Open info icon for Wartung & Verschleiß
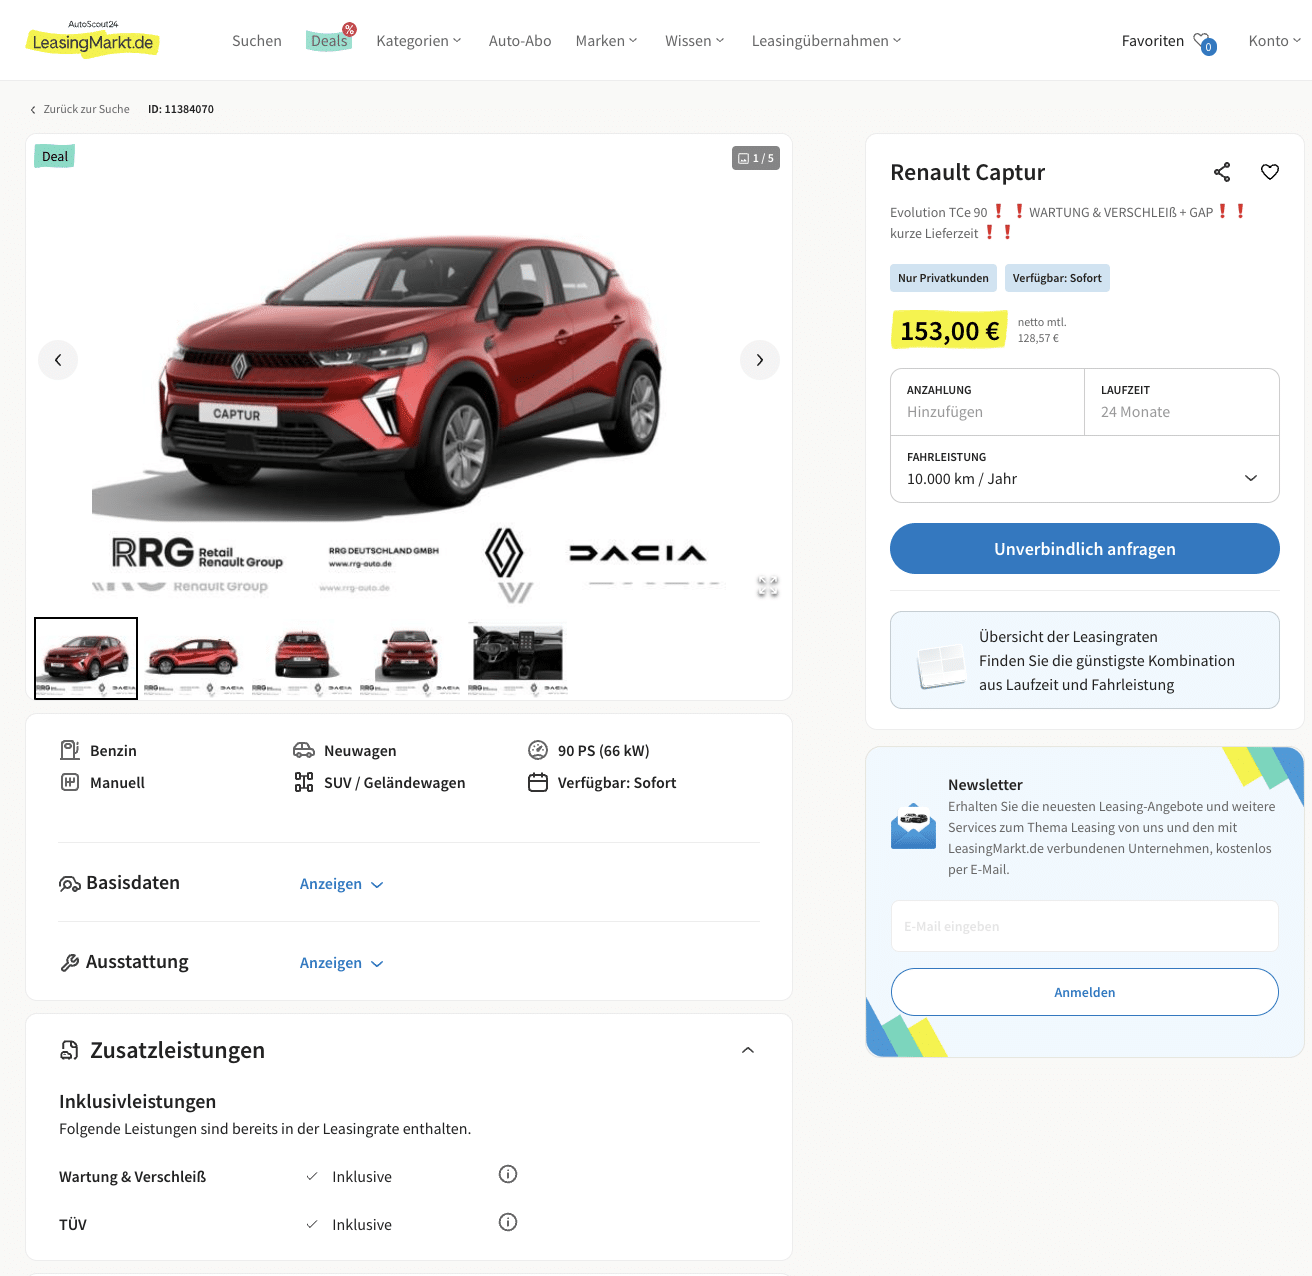Image resolution: width=1312 pixels, height=1276 pixels. [x=508, y=1174]
